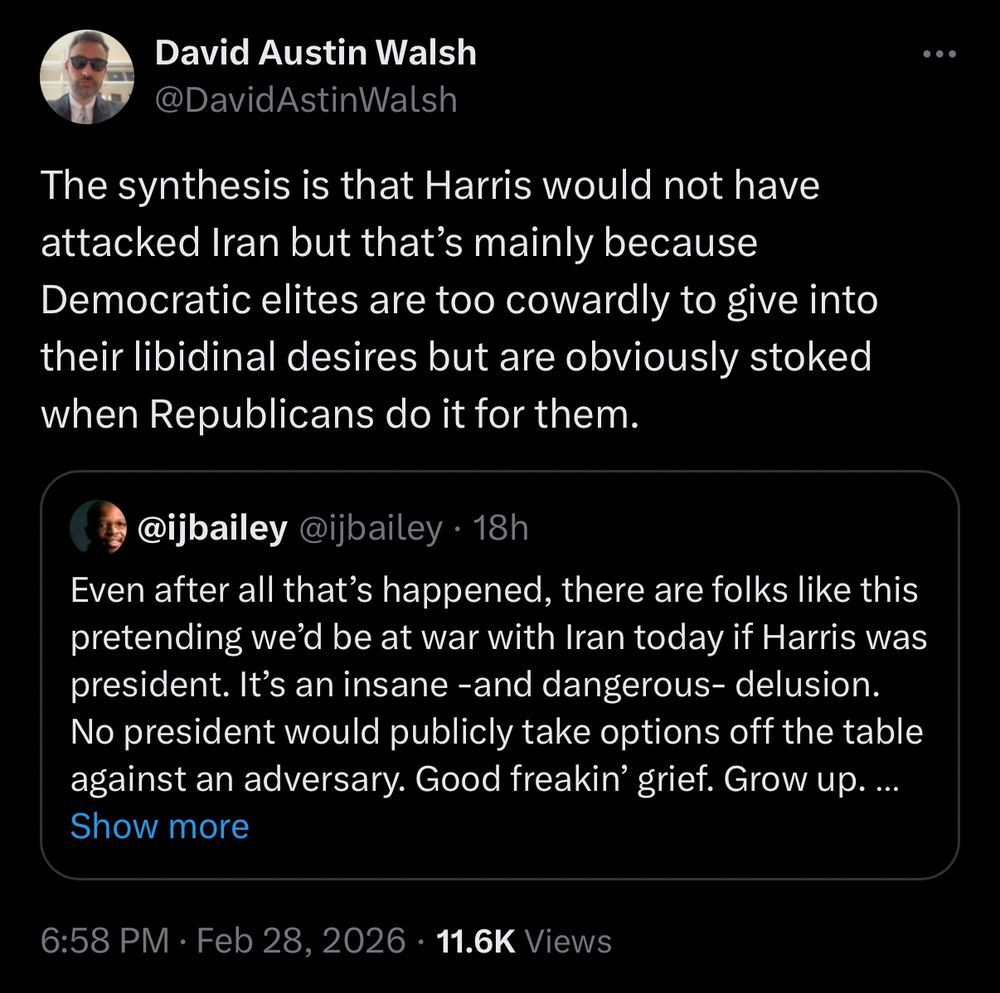Expand quoted post with Show more
Viewport: 1000px width, 993px height.
(x=160, y=827)
